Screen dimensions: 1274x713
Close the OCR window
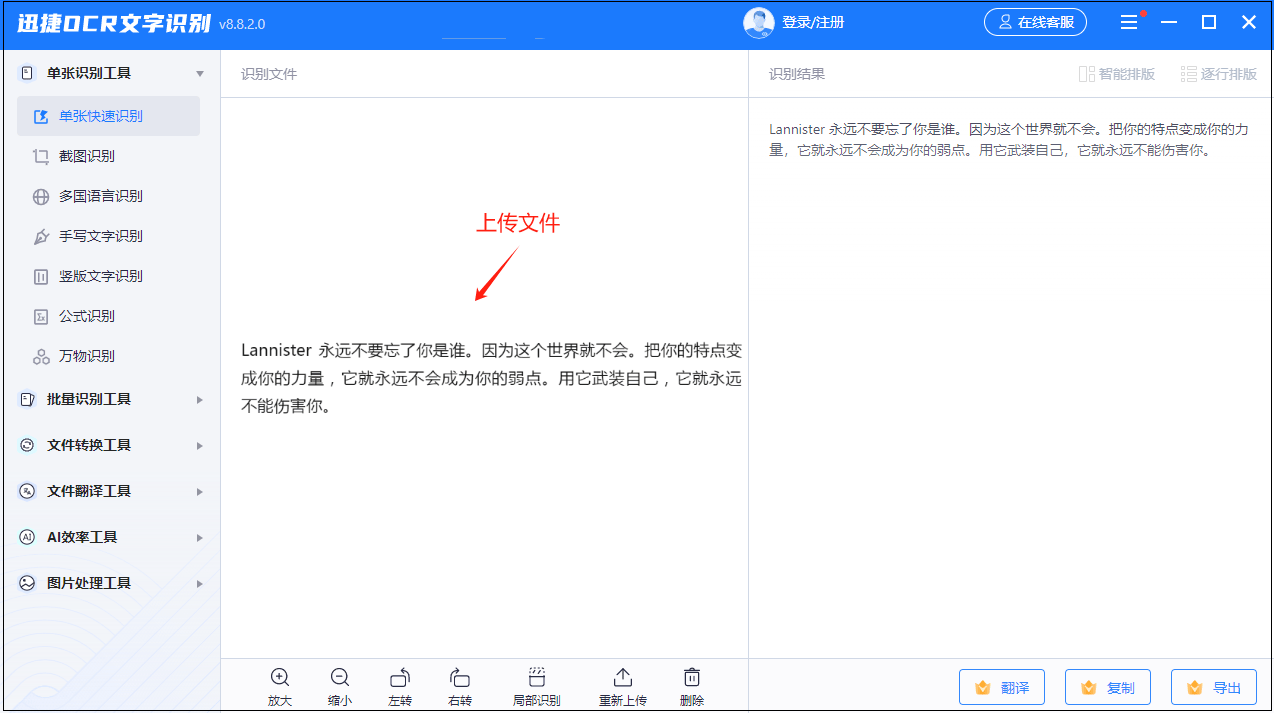1249,22
